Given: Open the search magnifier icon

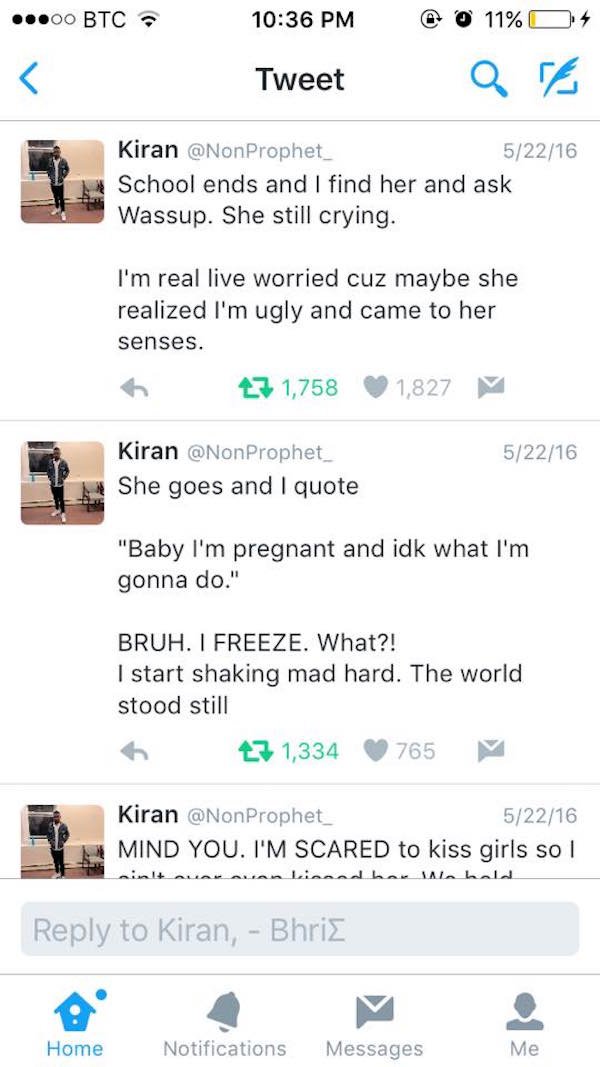Looking at the screenshot, I should click(x=489, y=79).
